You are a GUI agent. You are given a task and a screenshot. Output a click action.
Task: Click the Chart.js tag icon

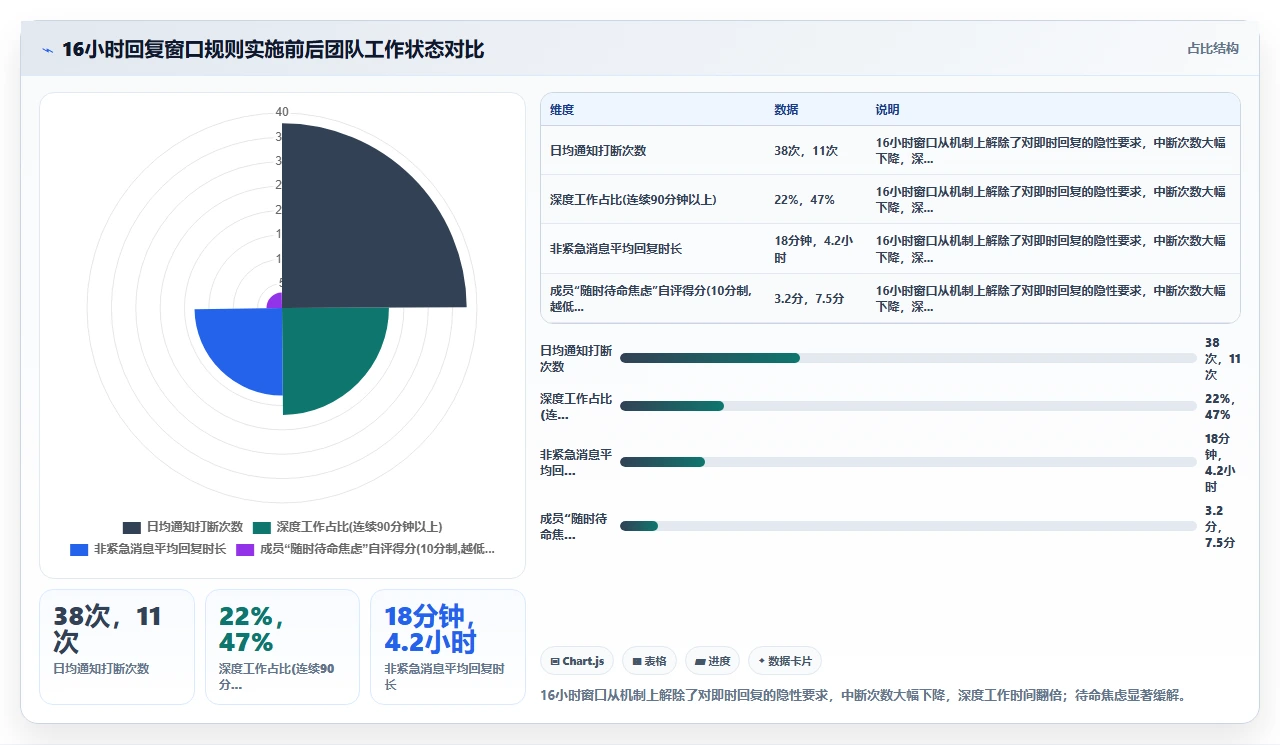tap(555, 662)
